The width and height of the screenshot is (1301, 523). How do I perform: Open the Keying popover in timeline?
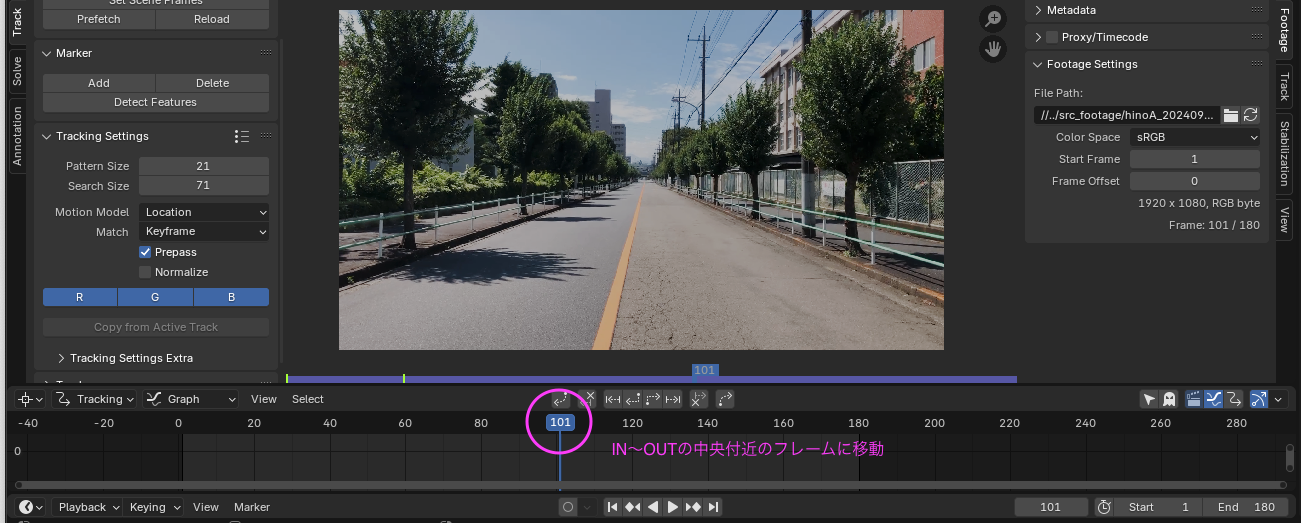[153, 507]
